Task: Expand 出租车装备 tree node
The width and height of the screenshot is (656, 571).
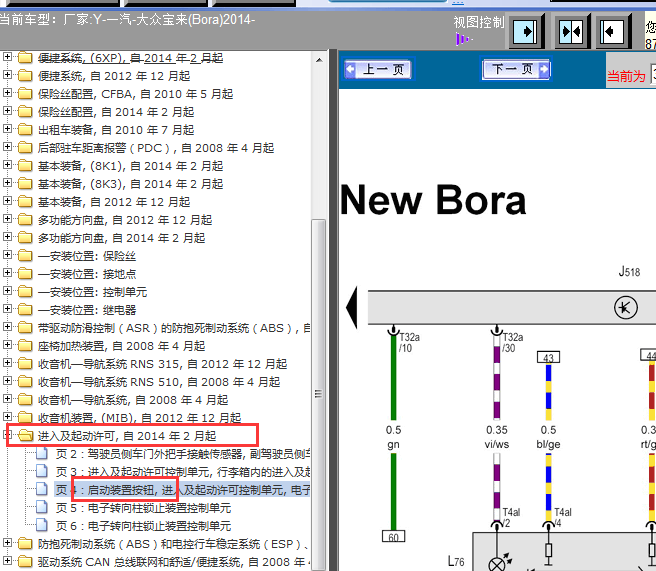Action: 7,129
